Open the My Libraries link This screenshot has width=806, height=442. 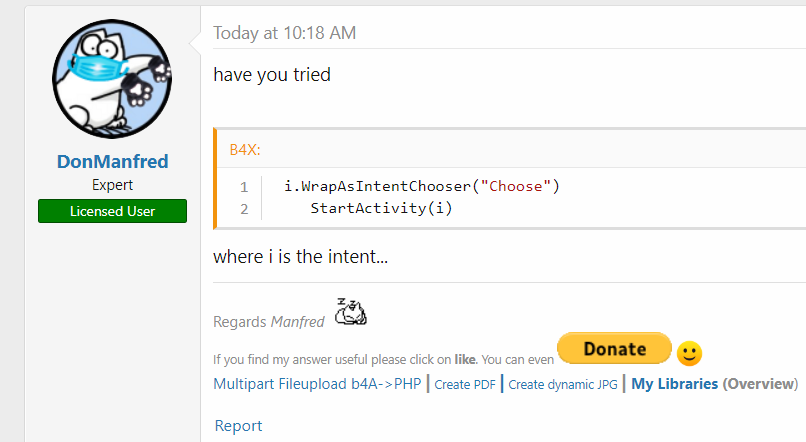(x=674, y=384)
